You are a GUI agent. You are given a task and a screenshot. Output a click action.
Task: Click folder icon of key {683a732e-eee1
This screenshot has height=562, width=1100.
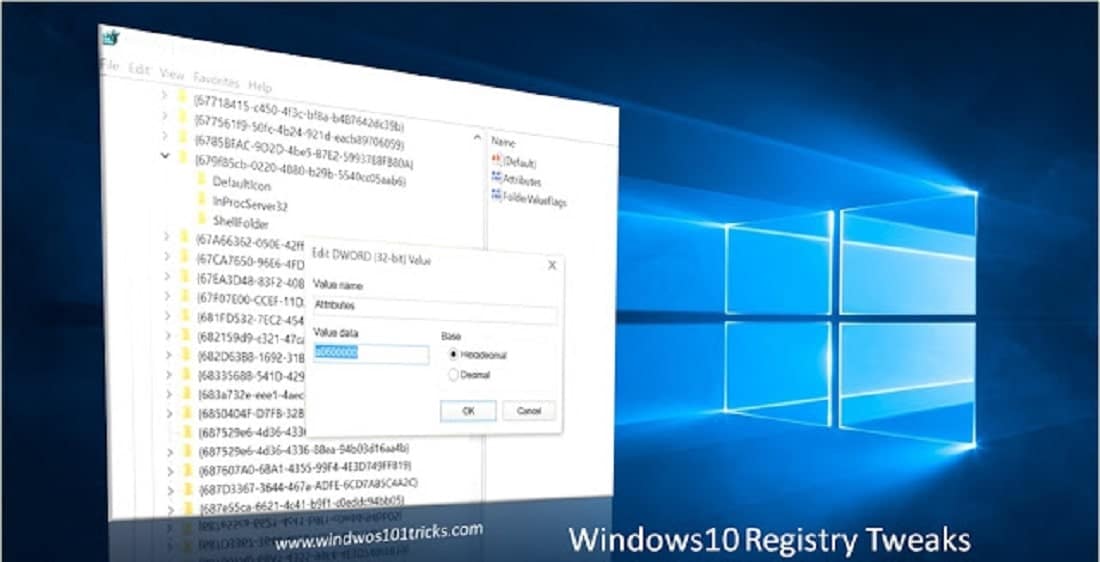[187, 394]
